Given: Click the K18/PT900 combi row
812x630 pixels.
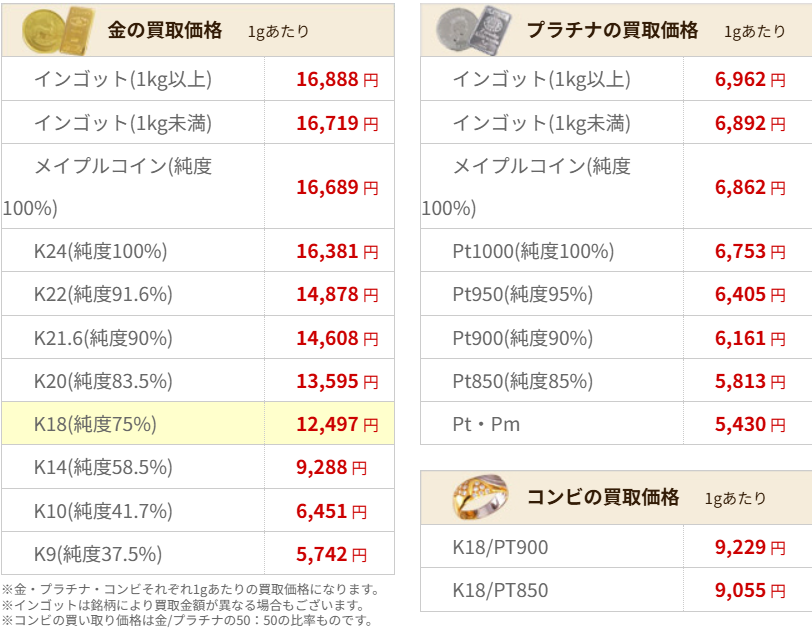Looking at the screenshot, I should [x=616, y=547].
